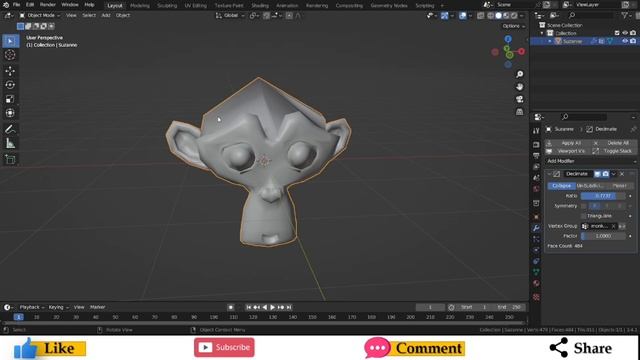Select the Annotate tool
This screenshot has width=640, height=360.
coord(10,129)
